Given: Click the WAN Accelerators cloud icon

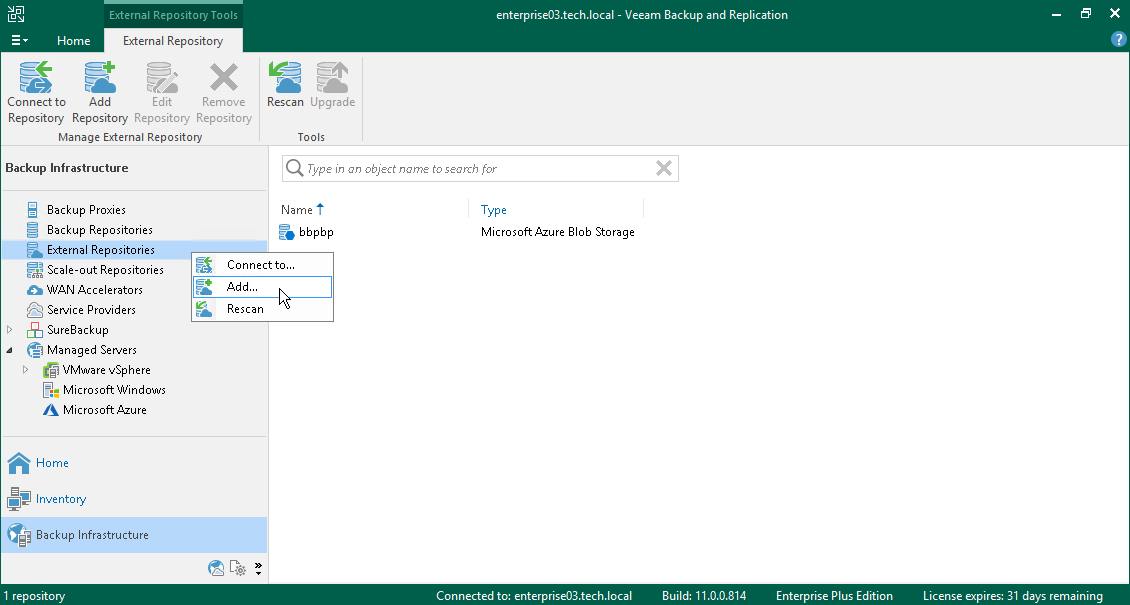Looking at the screenshot, I should tap(34, 290).
